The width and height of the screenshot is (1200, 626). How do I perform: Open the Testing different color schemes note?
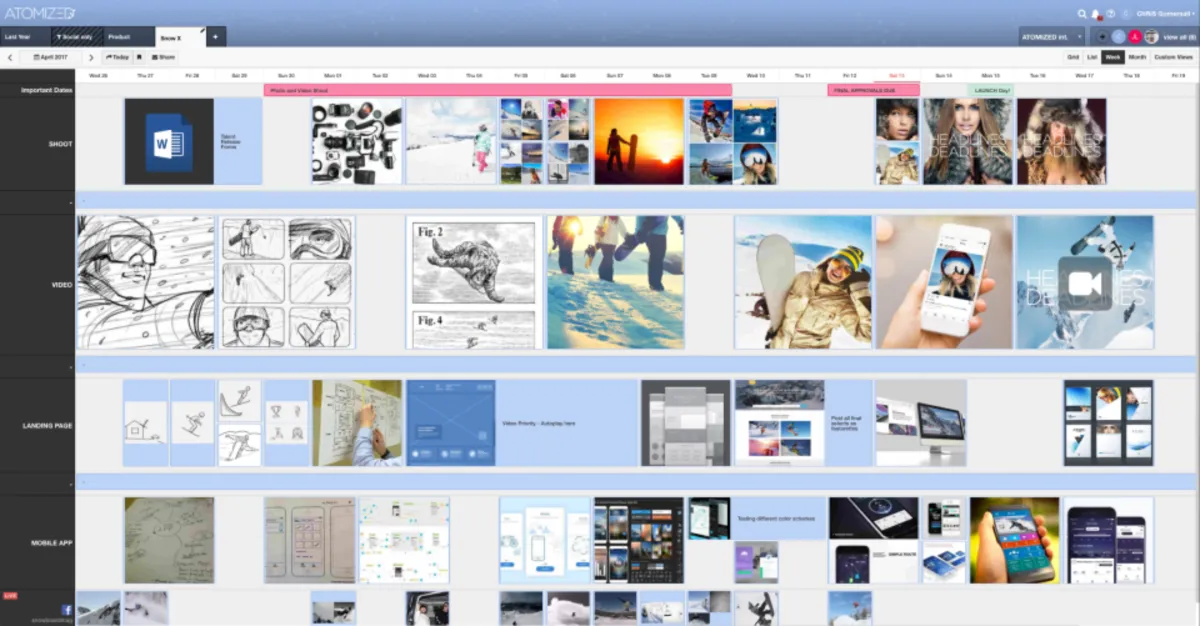[779, 518]
